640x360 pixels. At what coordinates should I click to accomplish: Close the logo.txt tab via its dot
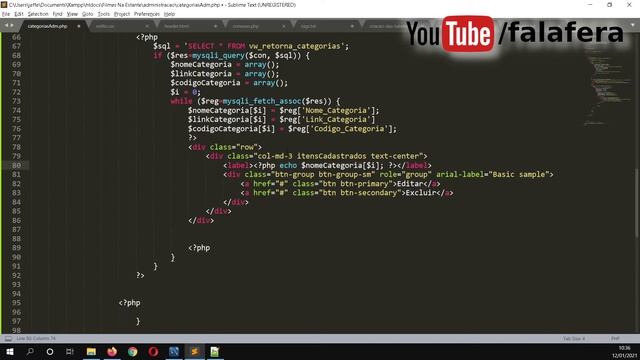[352, 26]
